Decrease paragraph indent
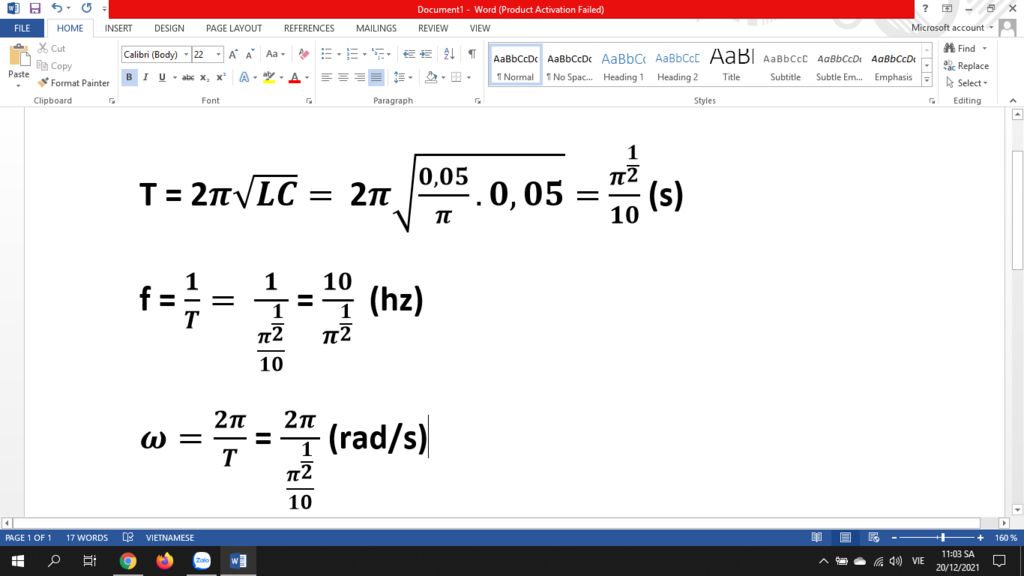 pos(409,54)
